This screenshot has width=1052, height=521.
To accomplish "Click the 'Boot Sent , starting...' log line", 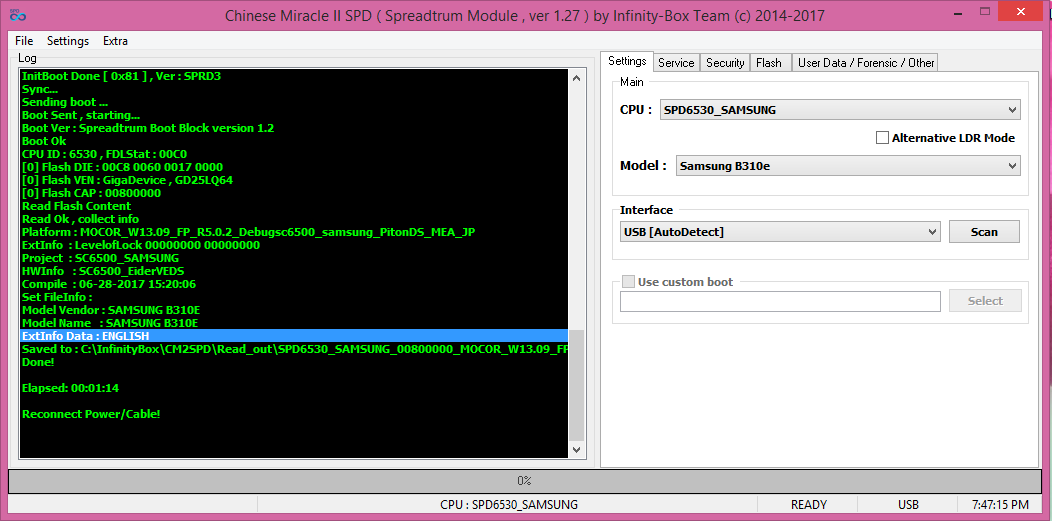I will 81,115.
